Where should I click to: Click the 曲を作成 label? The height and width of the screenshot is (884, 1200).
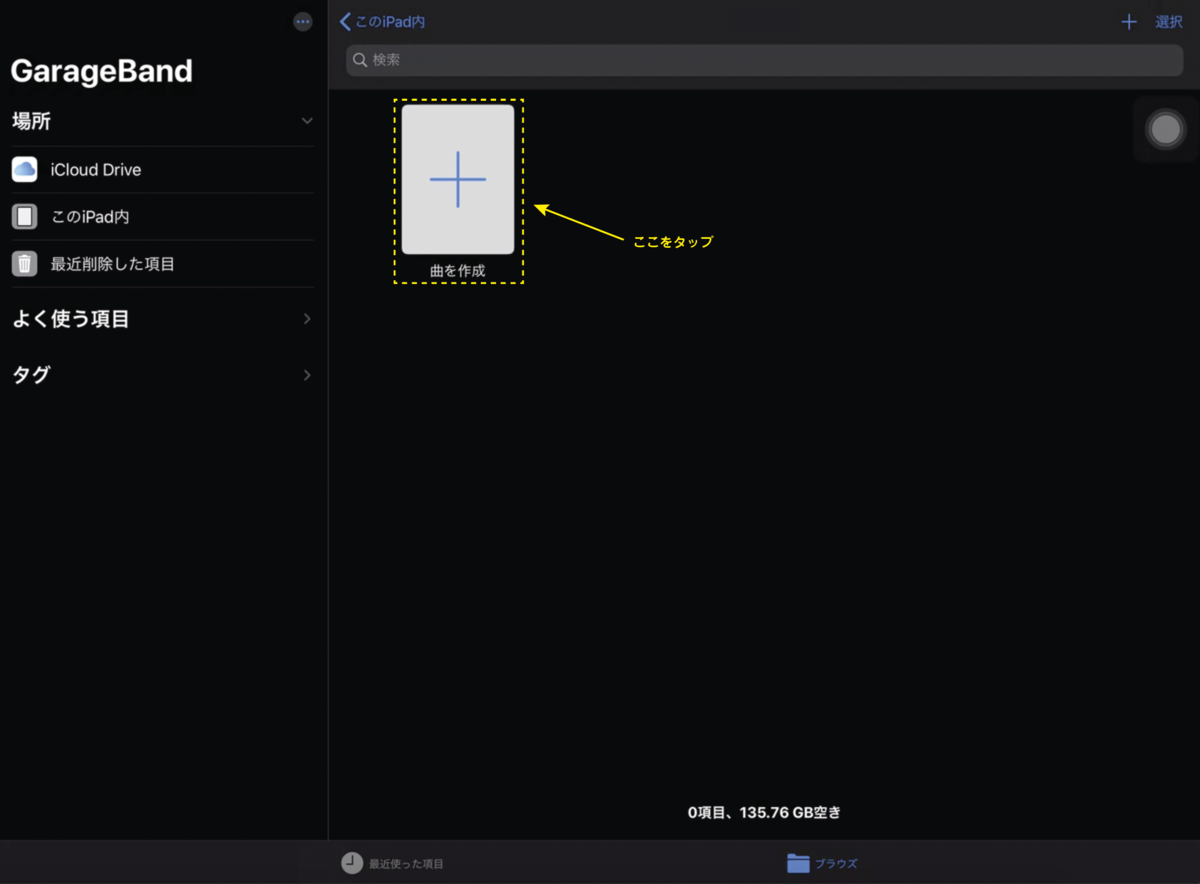tap(458, 271)
